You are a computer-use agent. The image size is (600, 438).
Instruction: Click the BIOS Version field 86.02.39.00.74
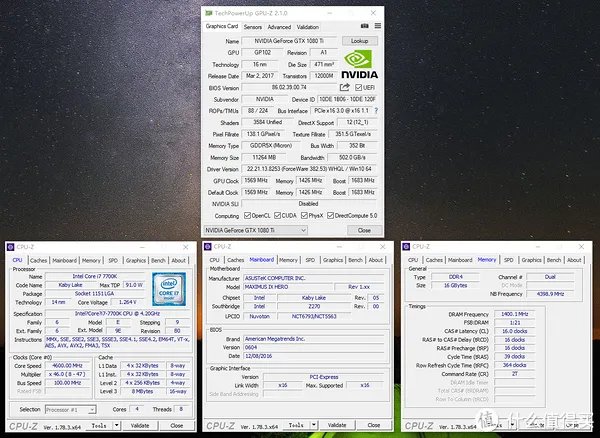point(290,87)
